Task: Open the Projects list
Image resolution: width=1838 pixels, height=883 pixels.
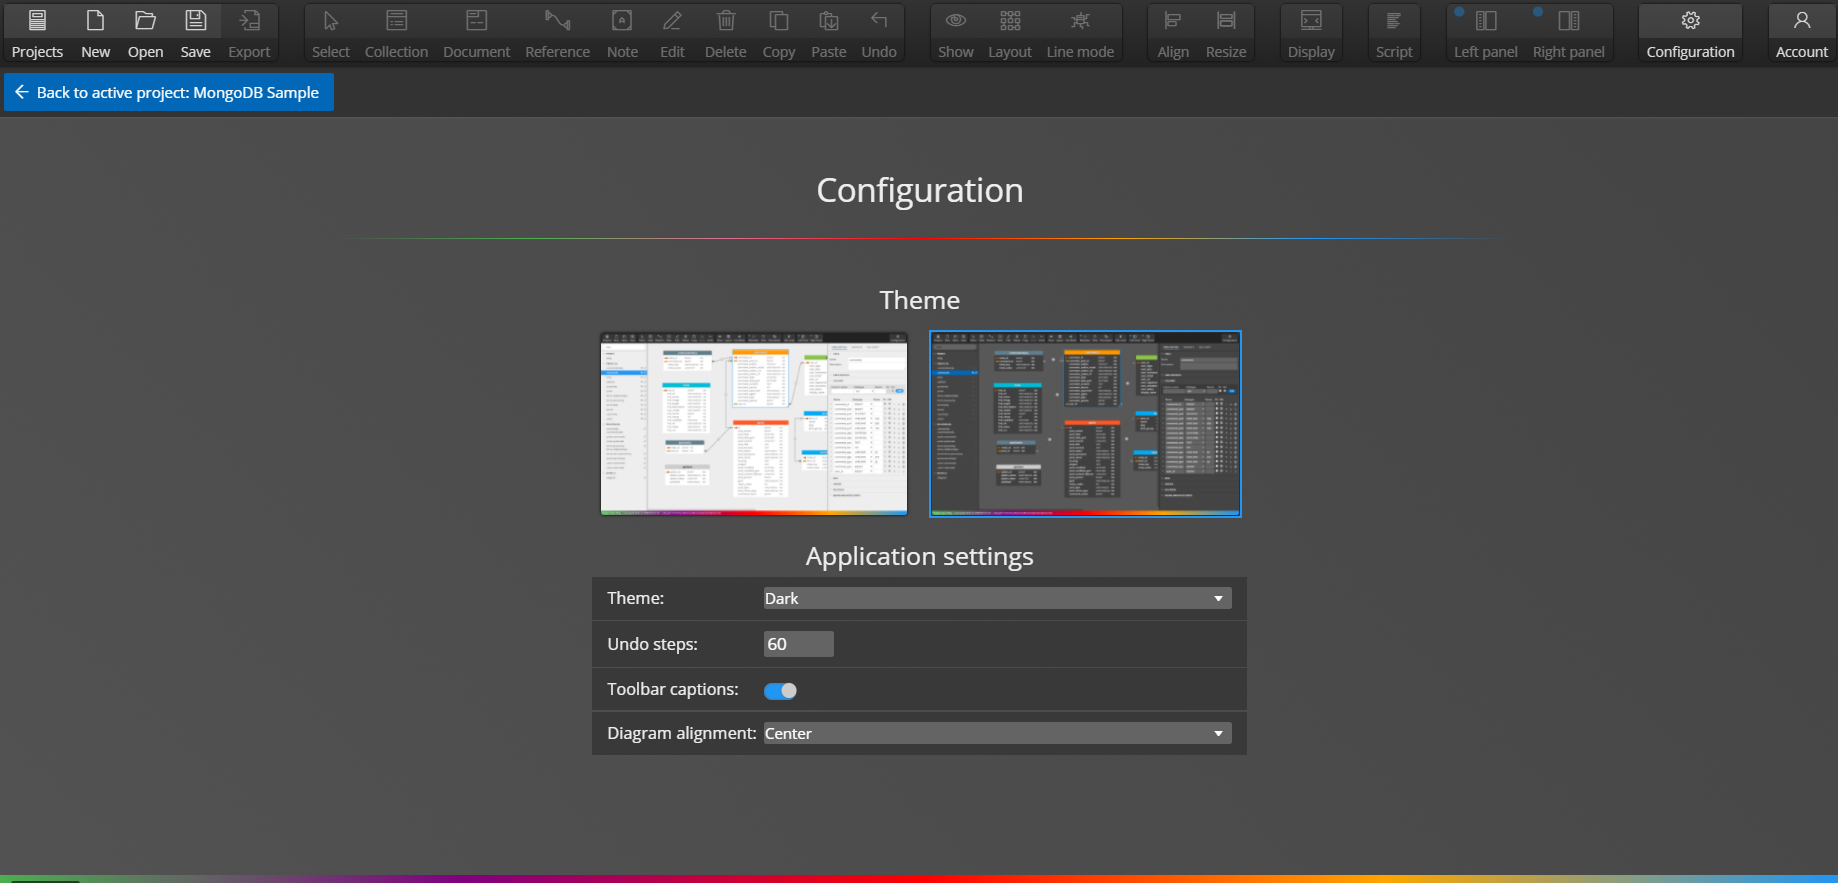Action: (37, 34)
